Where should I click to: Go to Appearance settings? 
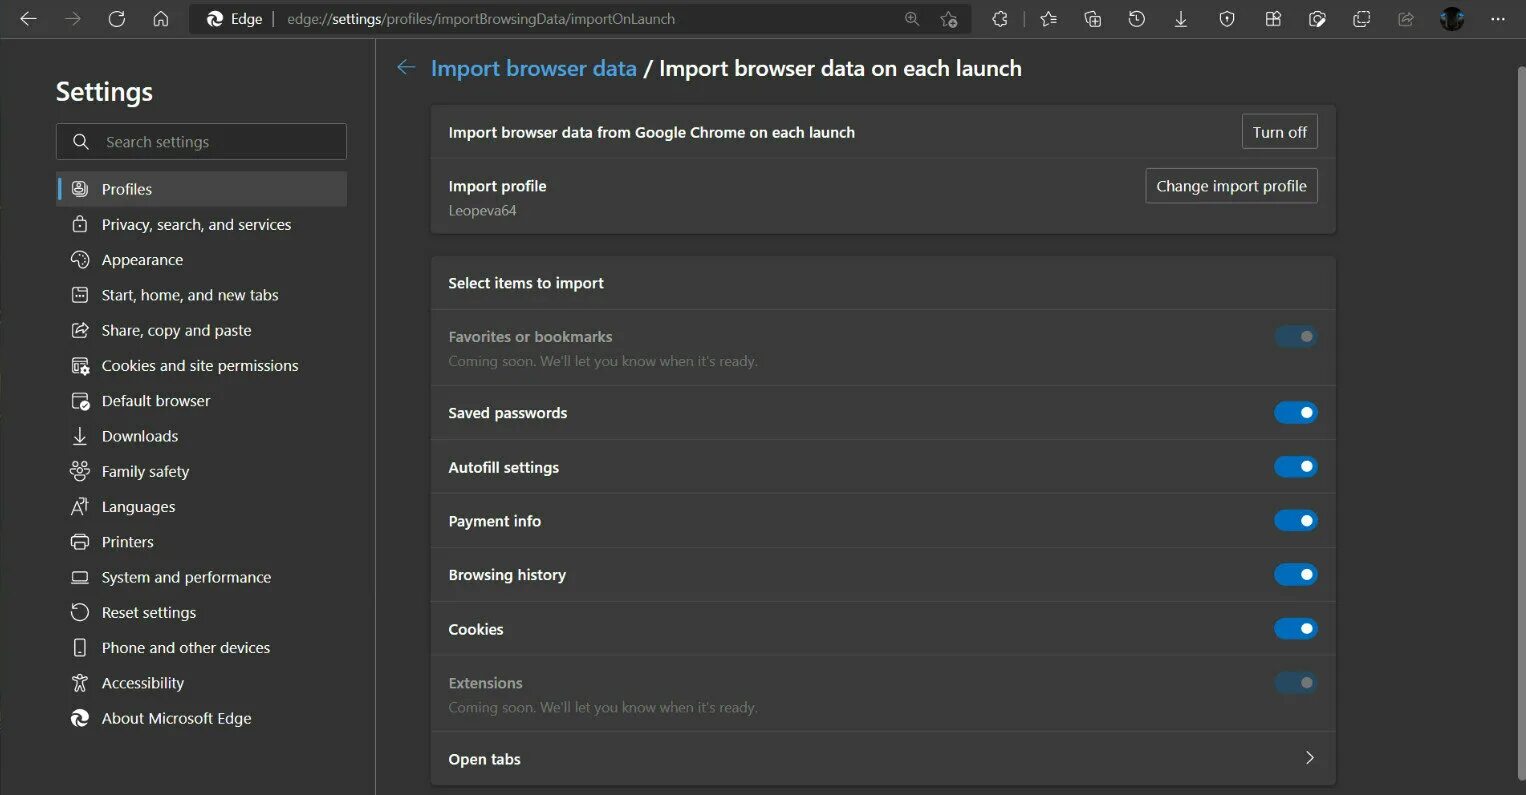(x=202, y=260)
